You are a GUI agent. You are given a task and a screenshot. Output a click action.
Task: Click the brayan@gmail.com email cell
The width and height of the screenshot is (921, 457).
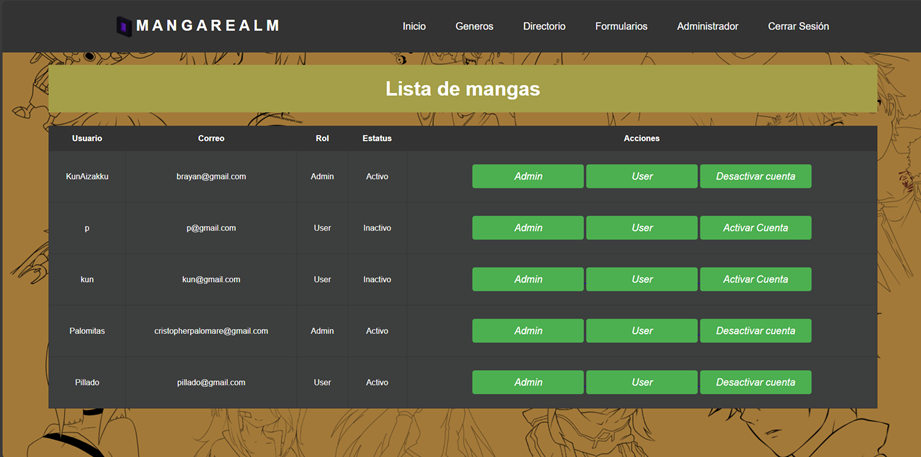pyautogui.click(x=211, y=176)
